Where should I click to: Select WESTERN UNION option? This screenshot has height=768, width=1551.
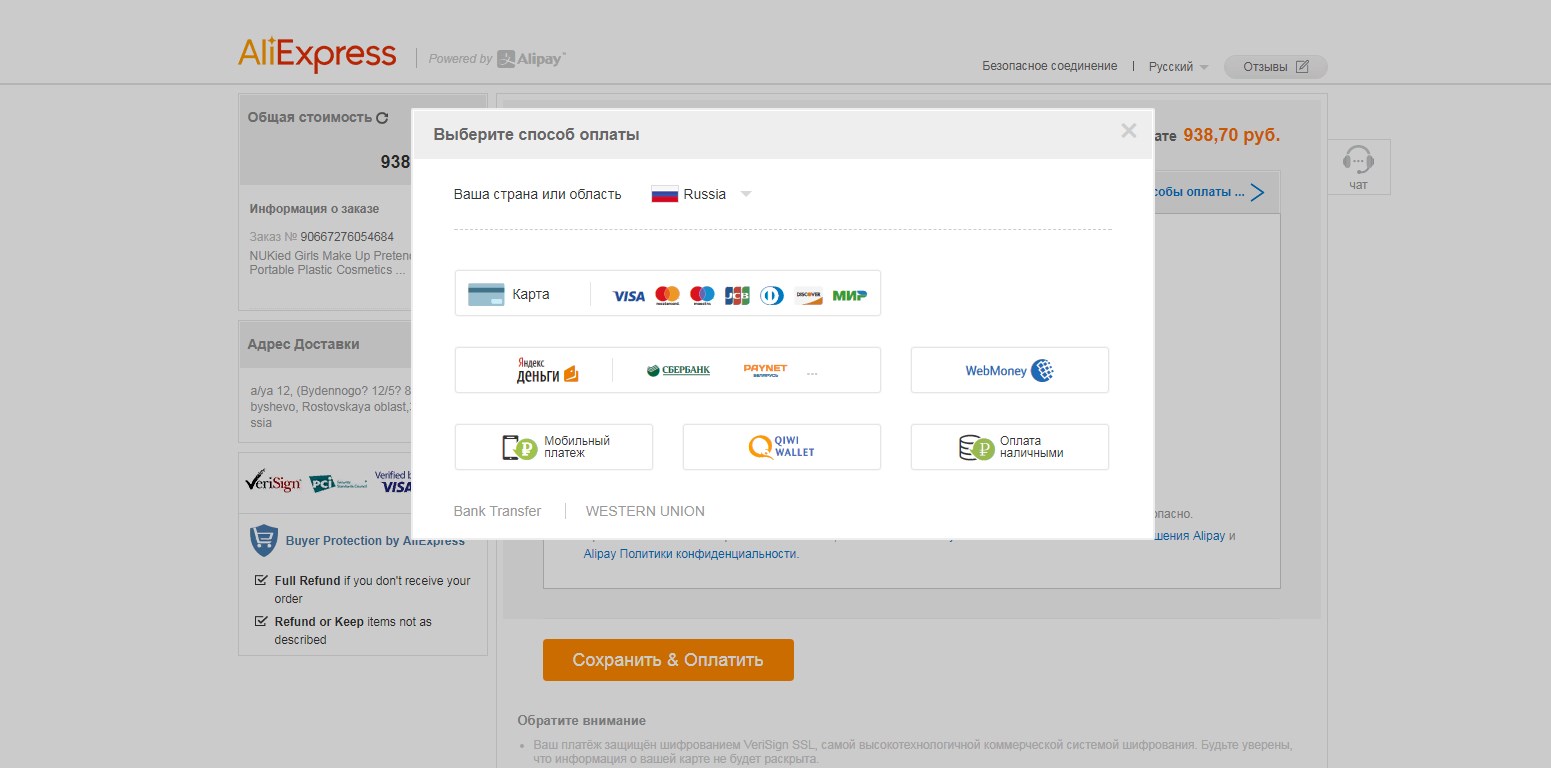coord(645,511)
